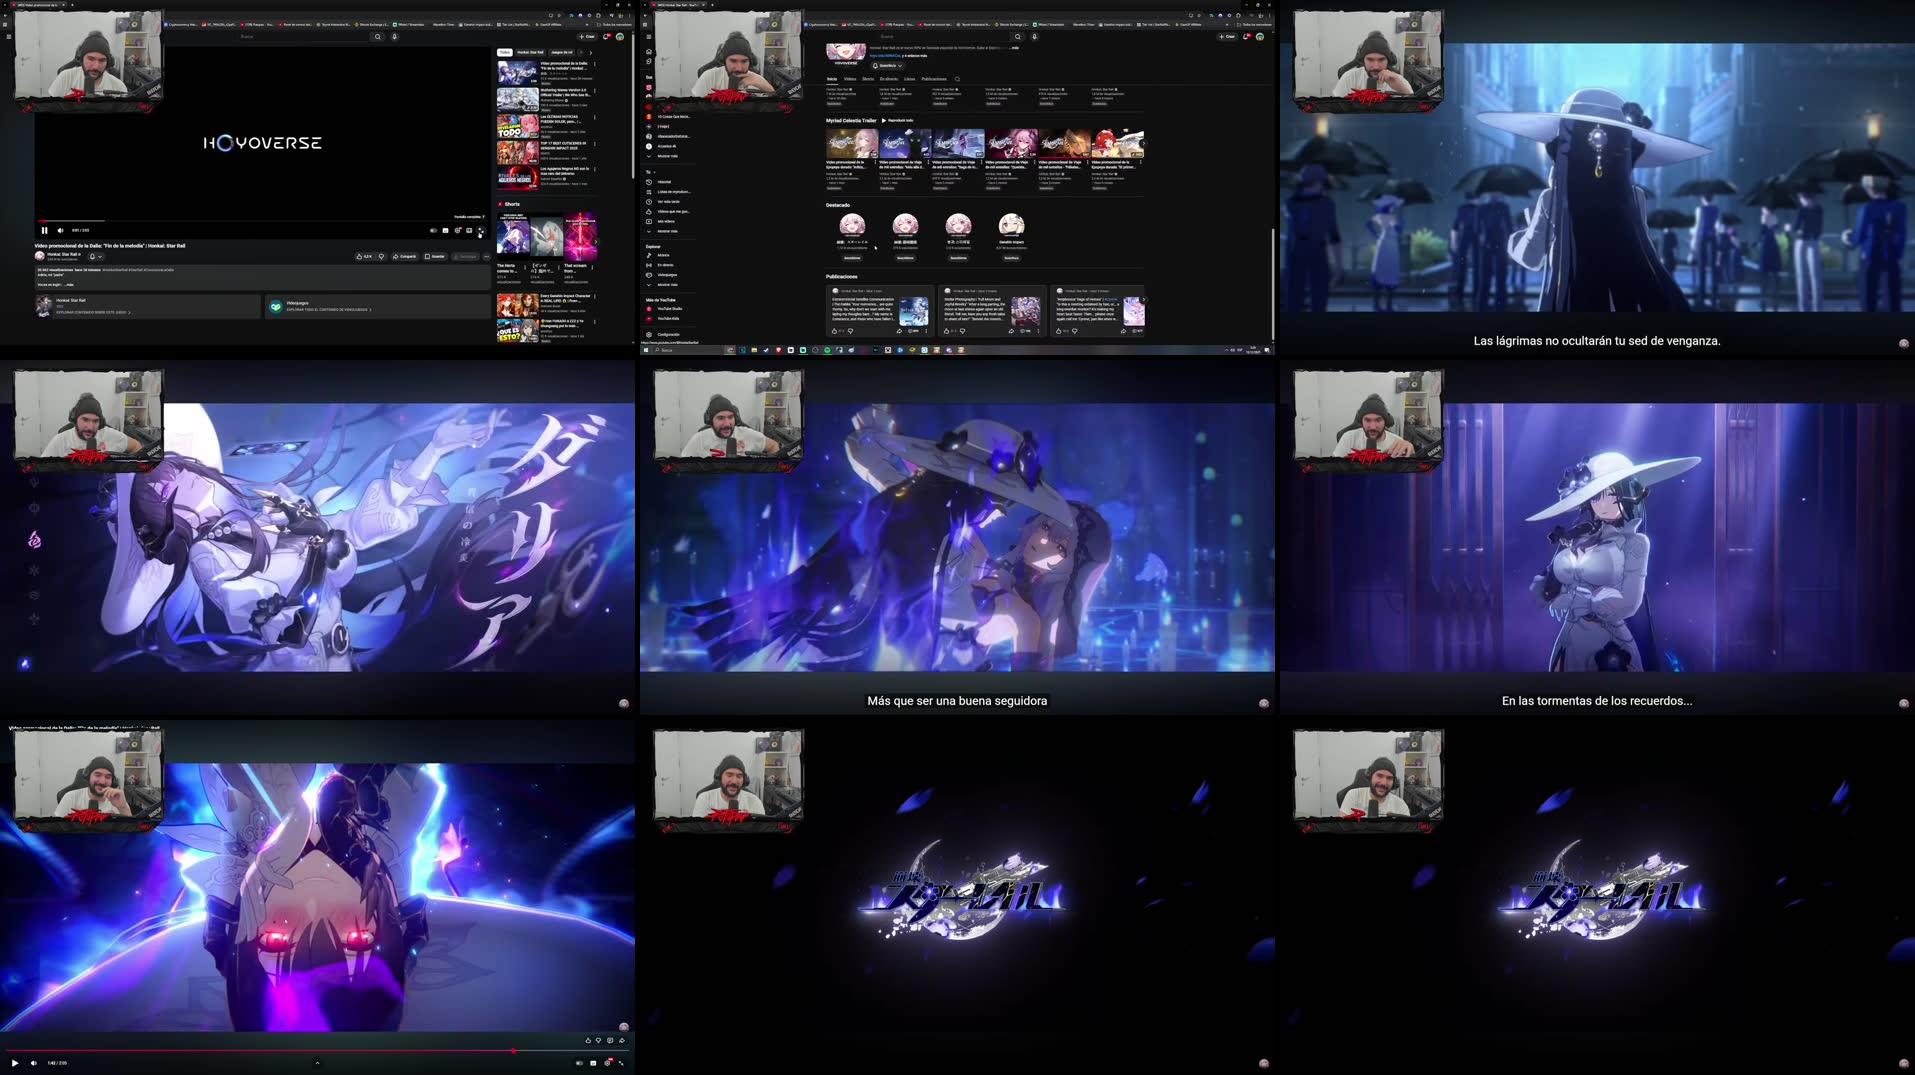Click the Compartir button under the video
Viewport: 1915px width, 1075px height.
point(406,256)
